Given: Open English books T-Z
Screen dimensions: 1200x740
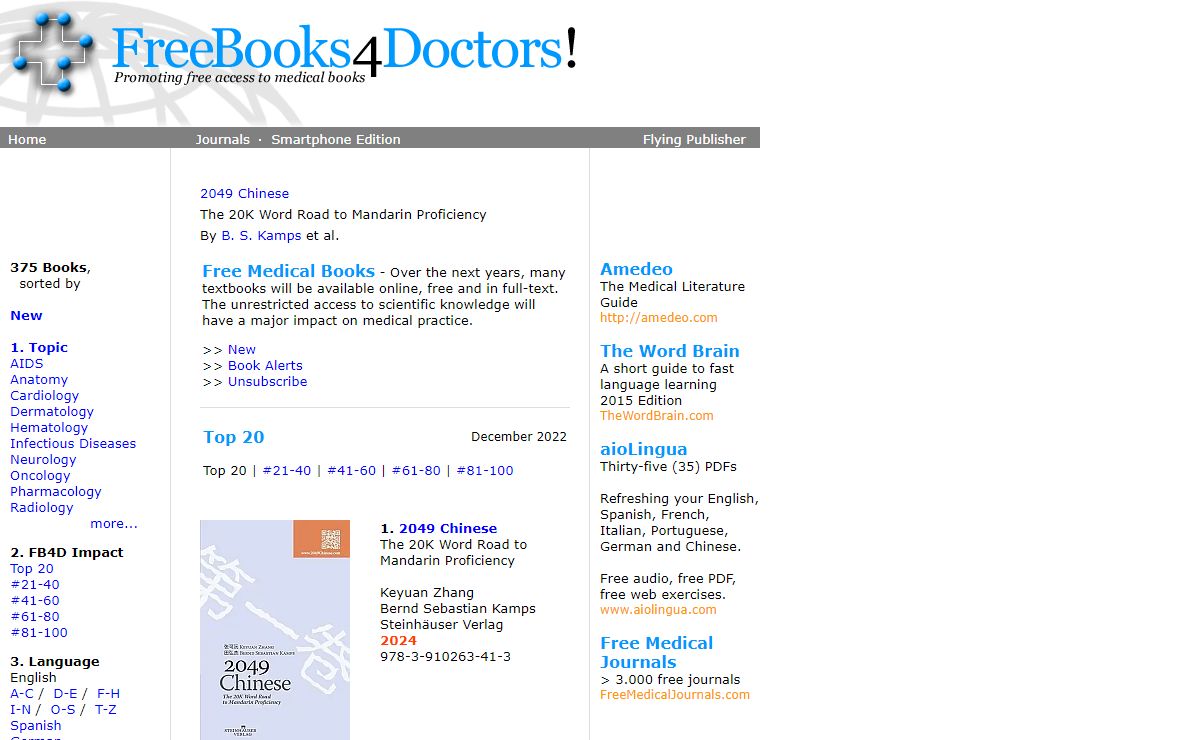Looking at the screenshot, I should [106, 710].
